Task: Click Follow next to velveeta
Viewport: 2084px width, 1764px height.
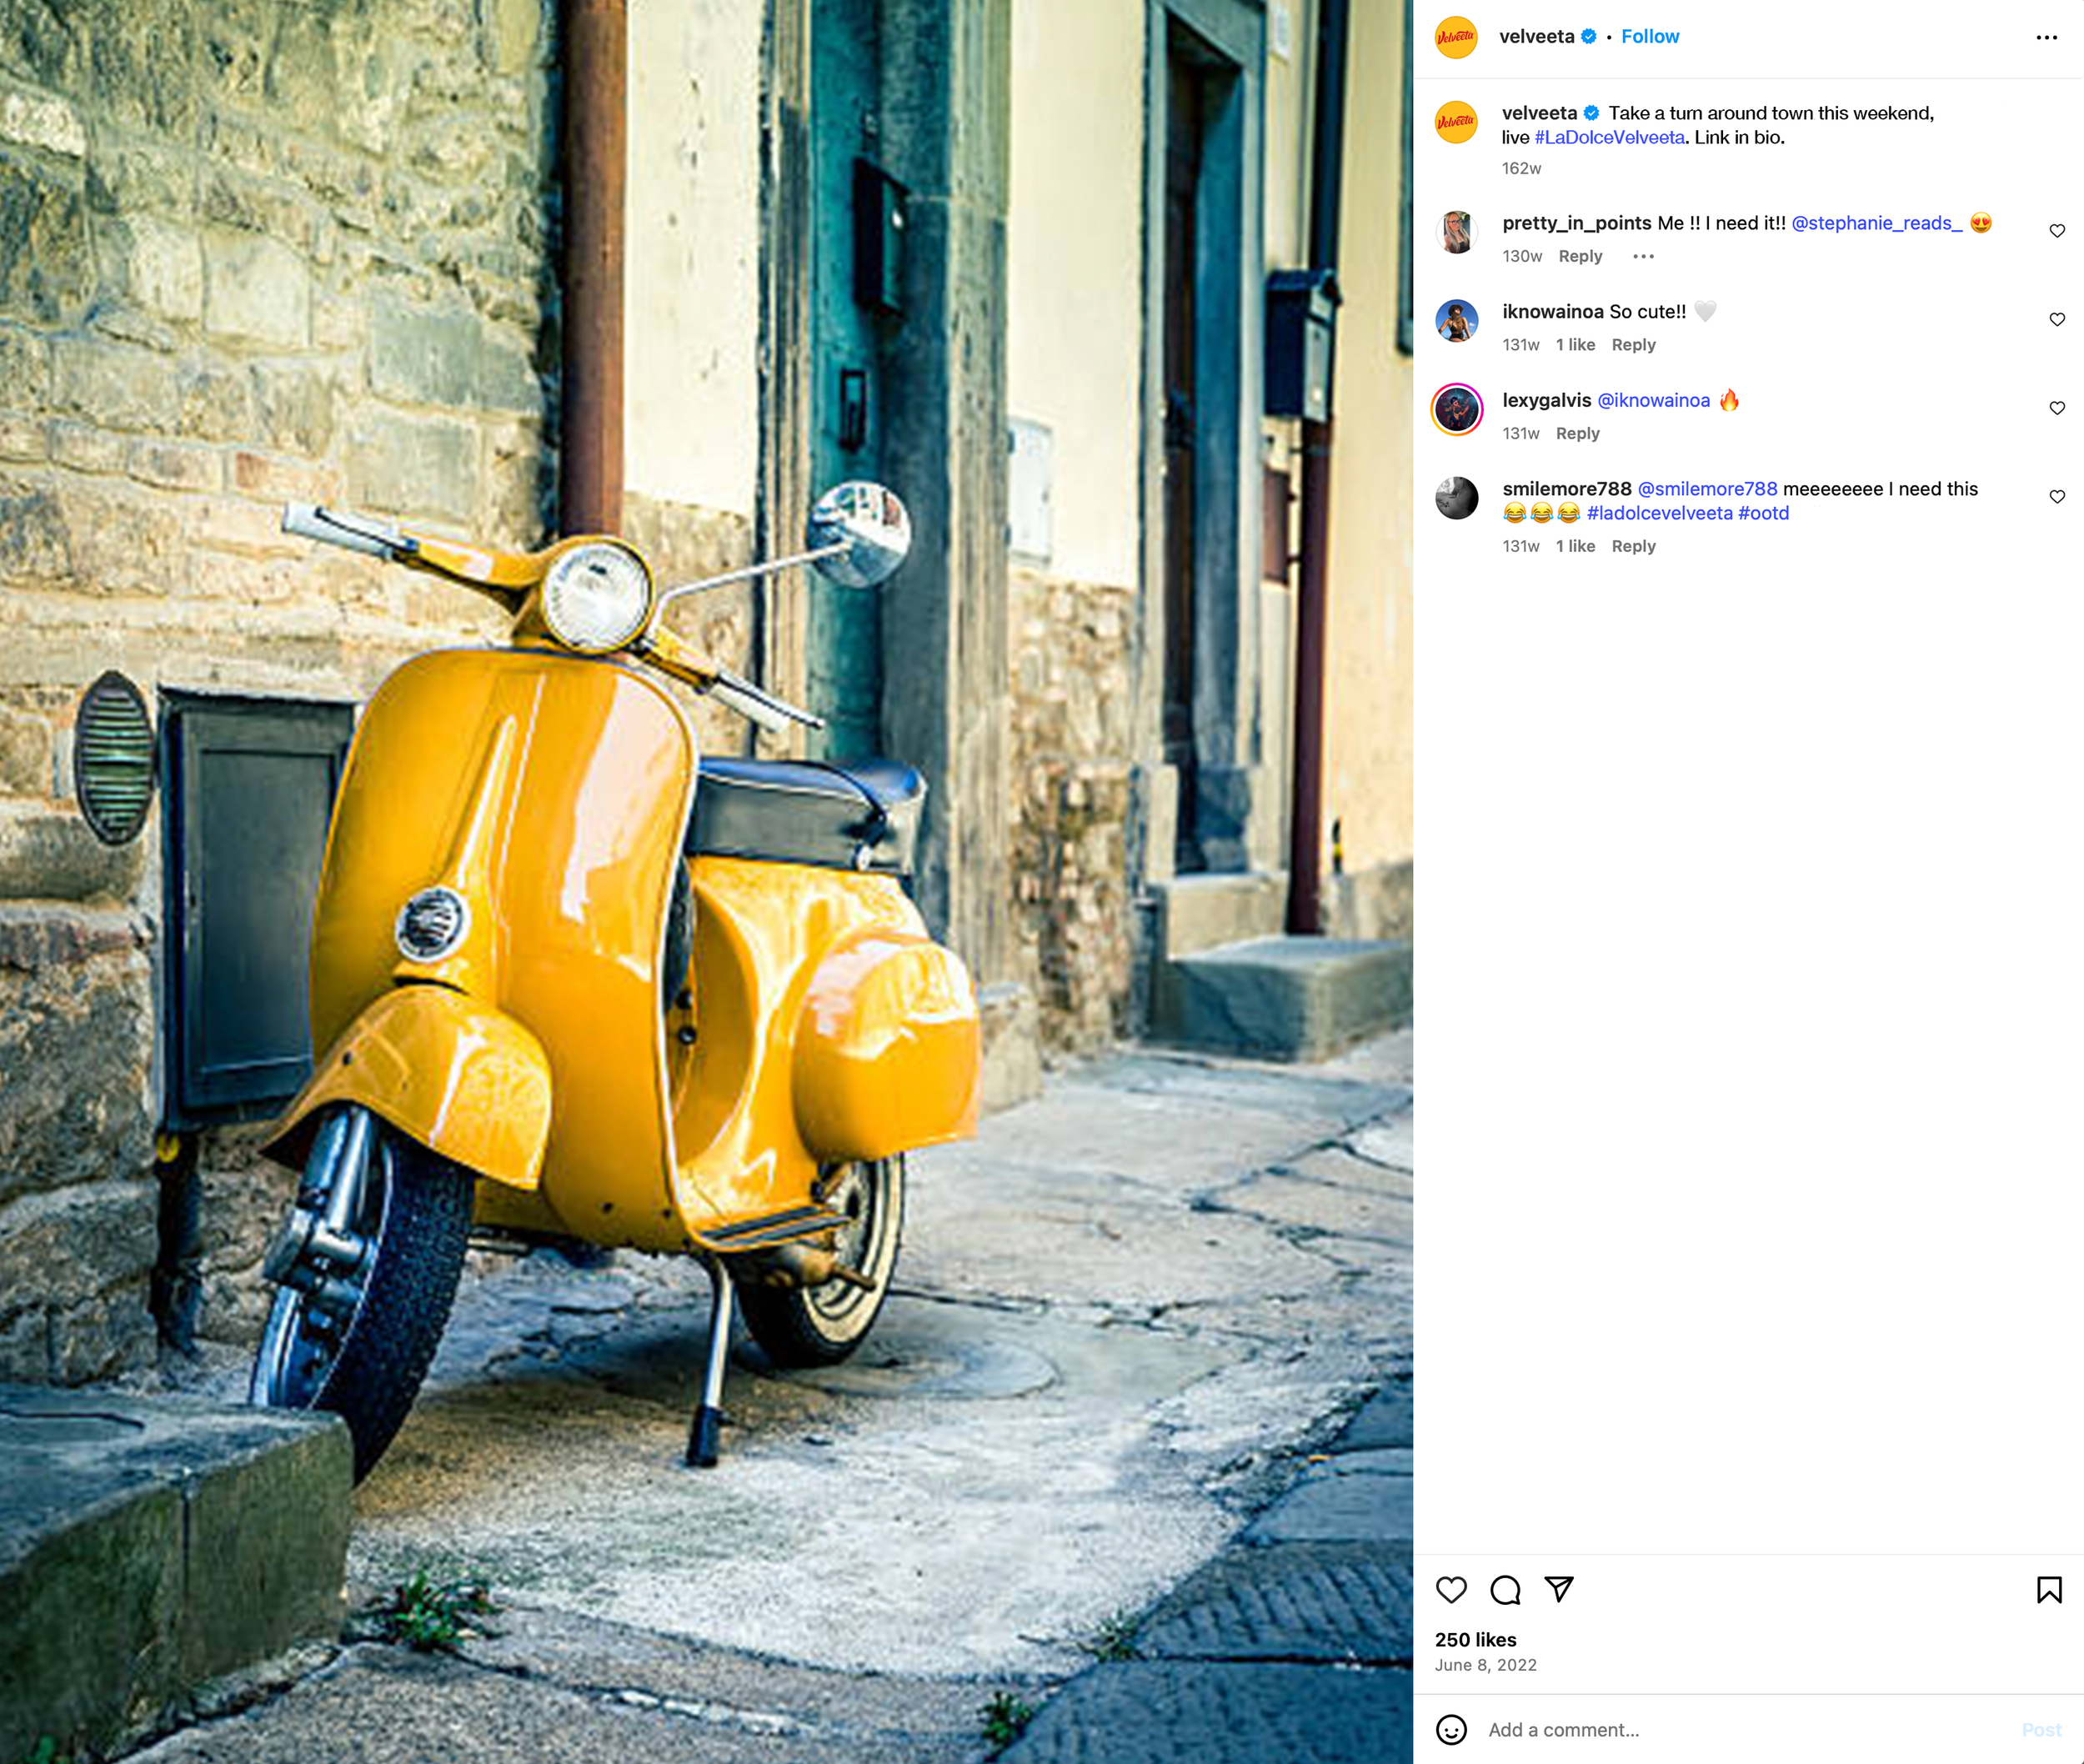Action: pos(1650,36)
